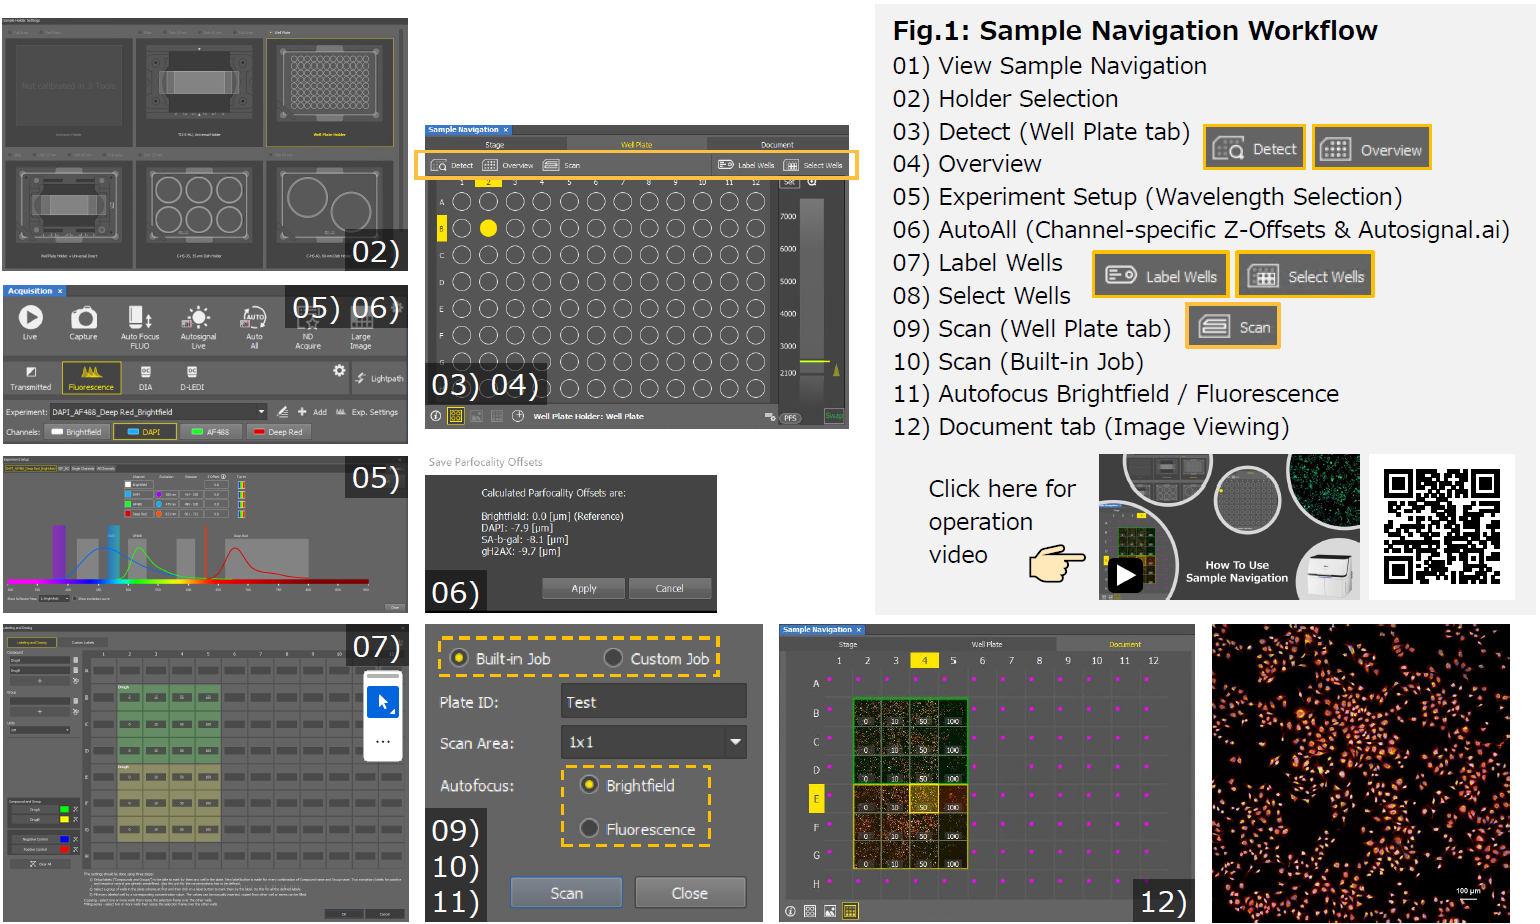Open the Unit dropdown in Labeling dialog
This screenshot has width=1540, height=924.
pos(40,730)
